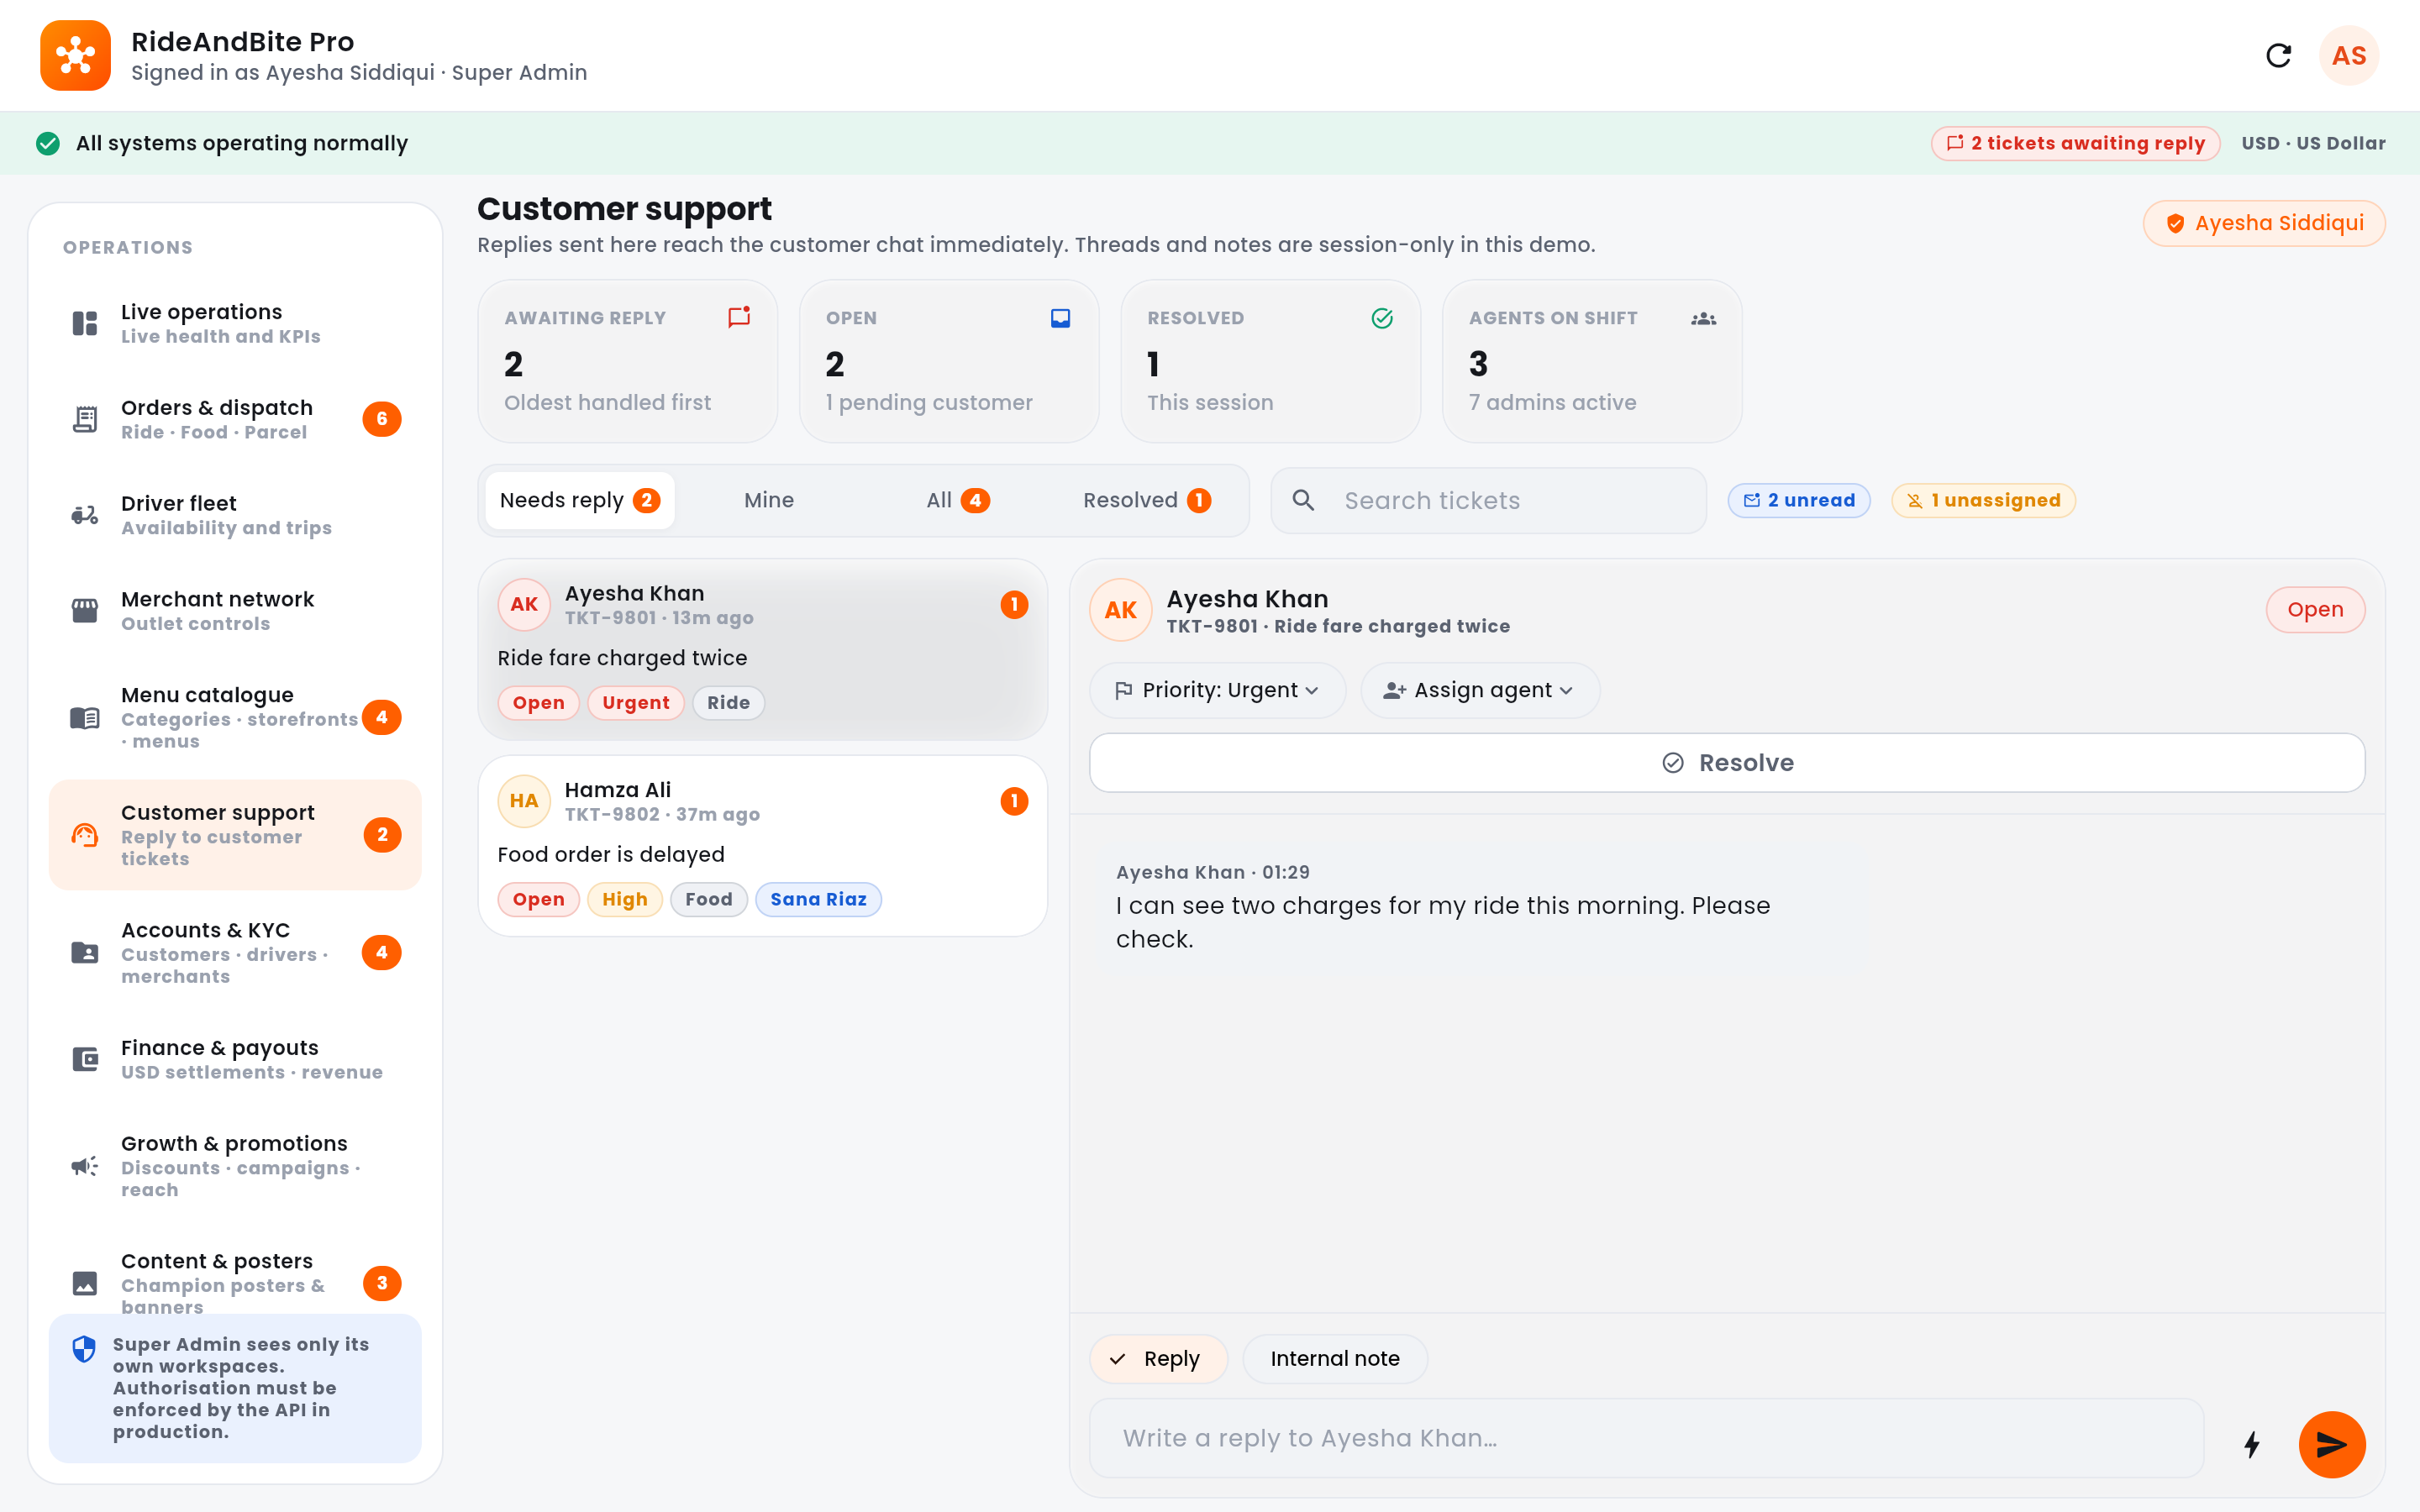
Task: Open USD · US Dollar currency selector
Action: pyautogui.click(x=2313, y=143)
